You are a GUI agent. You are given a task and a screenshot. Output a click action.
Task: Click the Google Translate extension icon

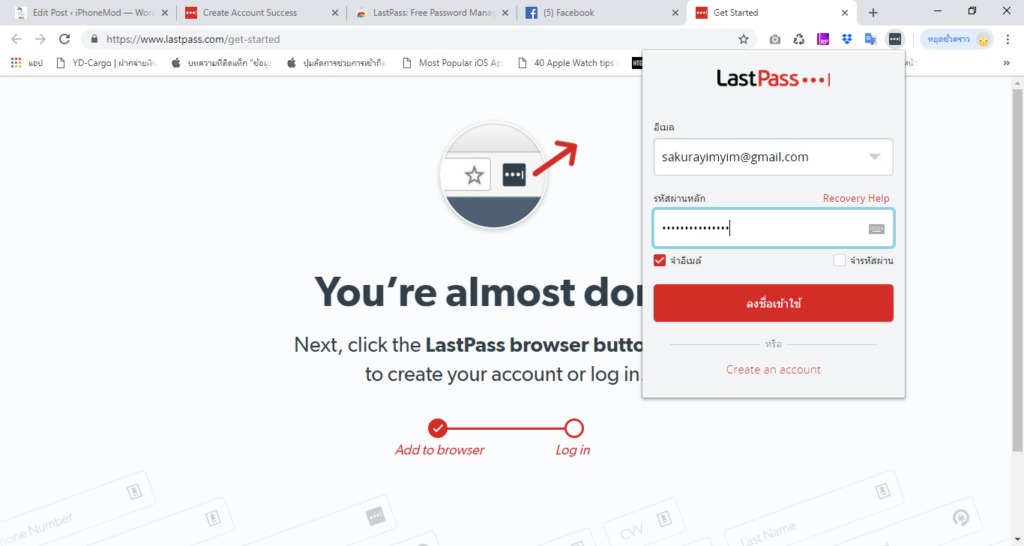(x=871, y=39)
